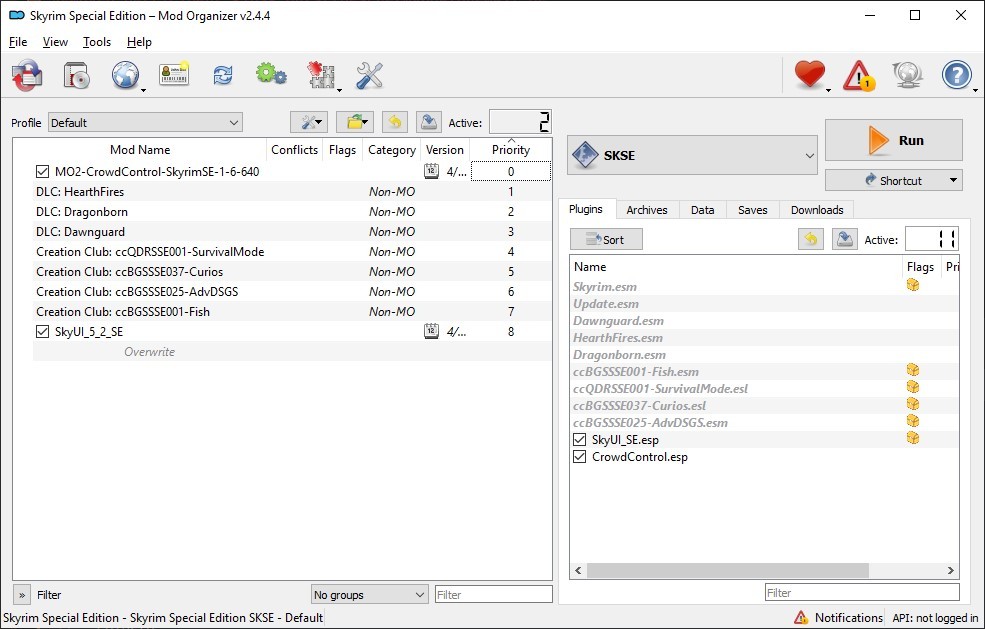Click the Update globe monitor icon

click(x=907, y=75)
